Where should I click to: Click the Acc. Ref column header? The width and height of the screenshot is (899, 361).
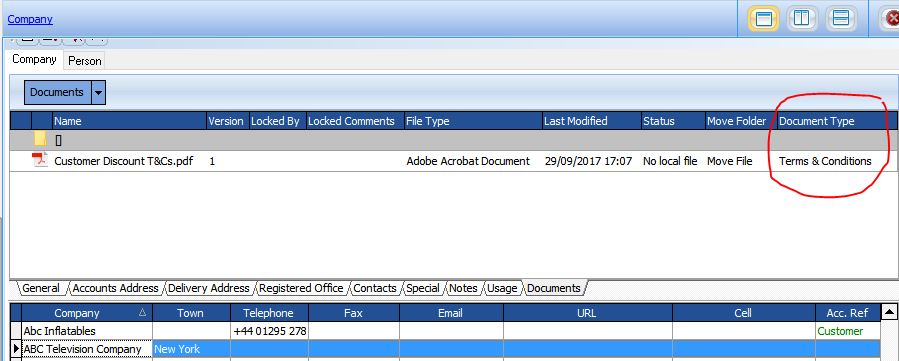pos(847,313)
